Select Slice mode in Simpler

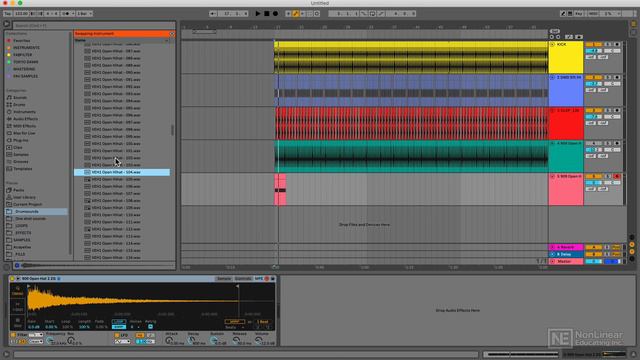point(18,322)
